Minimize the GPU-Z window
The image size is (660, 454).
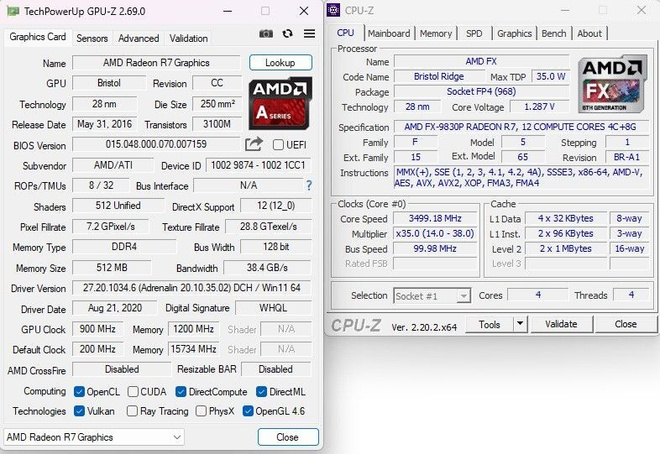pyautogui.click(x=228, y=11)
